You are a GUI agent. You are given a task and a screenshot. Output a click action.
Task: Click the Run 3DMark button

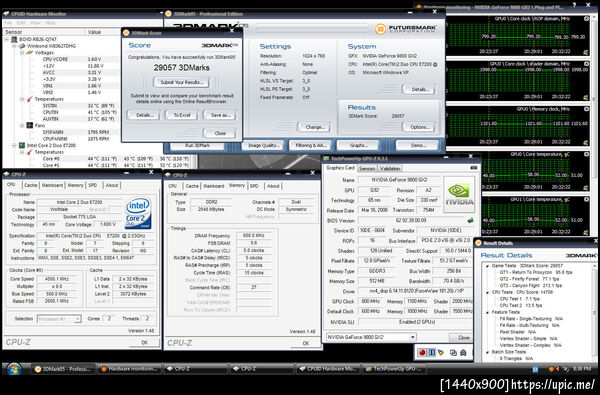pos(197,145)
